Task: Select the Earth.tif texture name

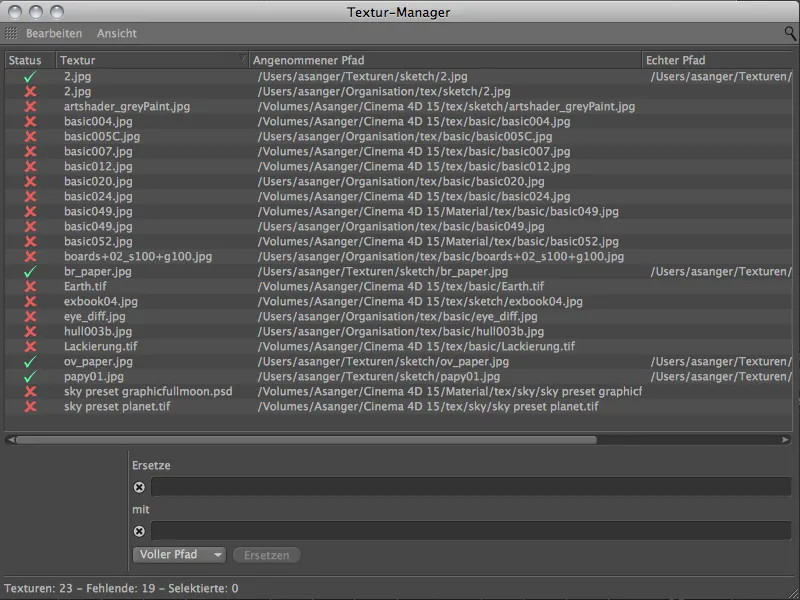Action: [85, 287]
